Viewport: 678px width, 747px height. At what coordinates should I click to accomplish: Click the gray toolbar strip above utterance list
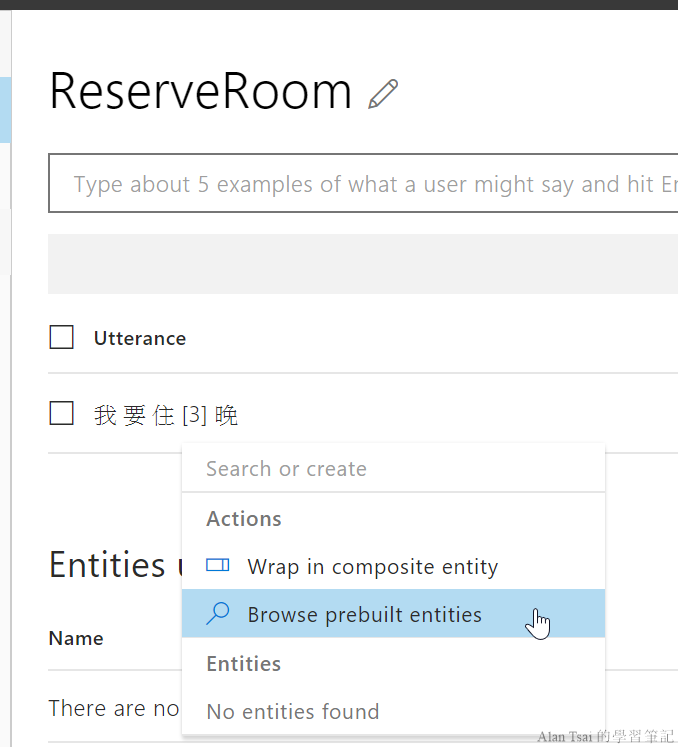(362, 264)
